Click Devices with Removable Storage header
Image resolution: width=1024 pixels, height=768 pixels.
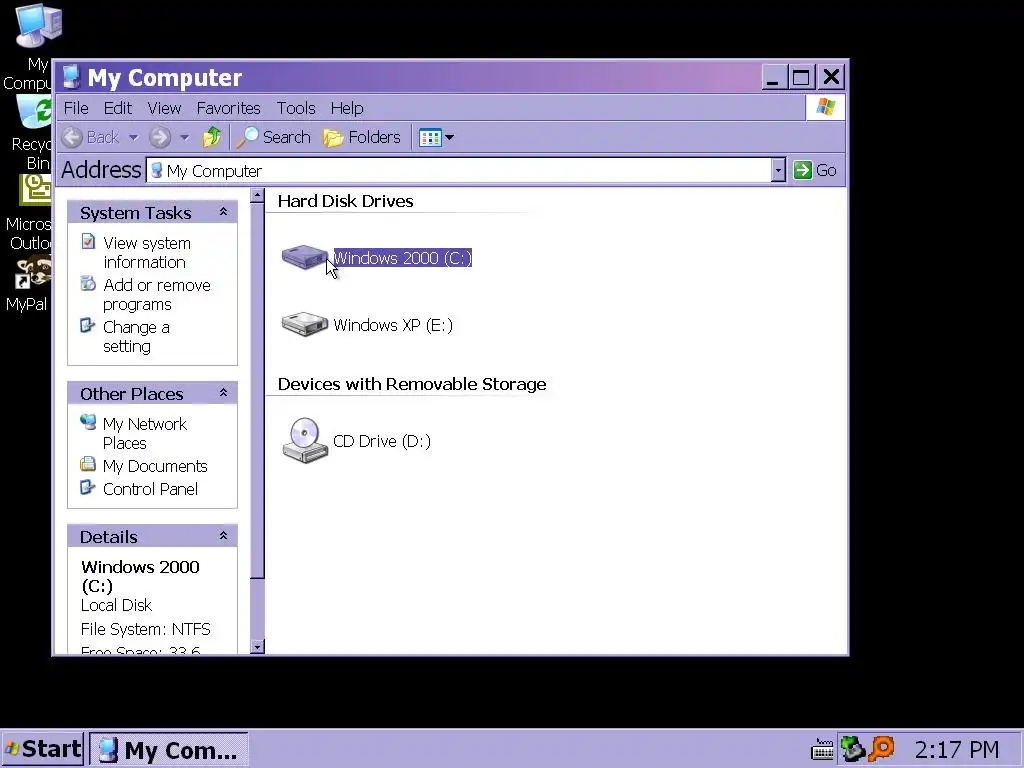click(412, 384)
